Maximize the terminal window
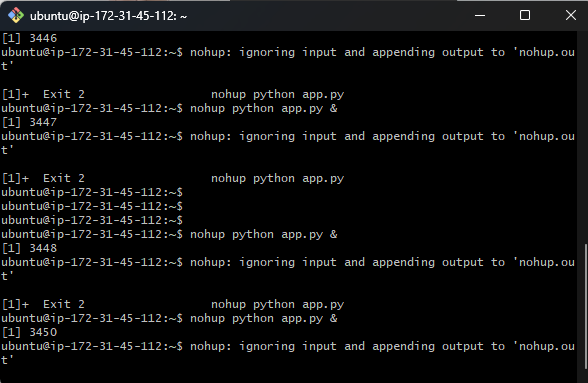Viewport: 588px width, 383px height. coord(525,15)
